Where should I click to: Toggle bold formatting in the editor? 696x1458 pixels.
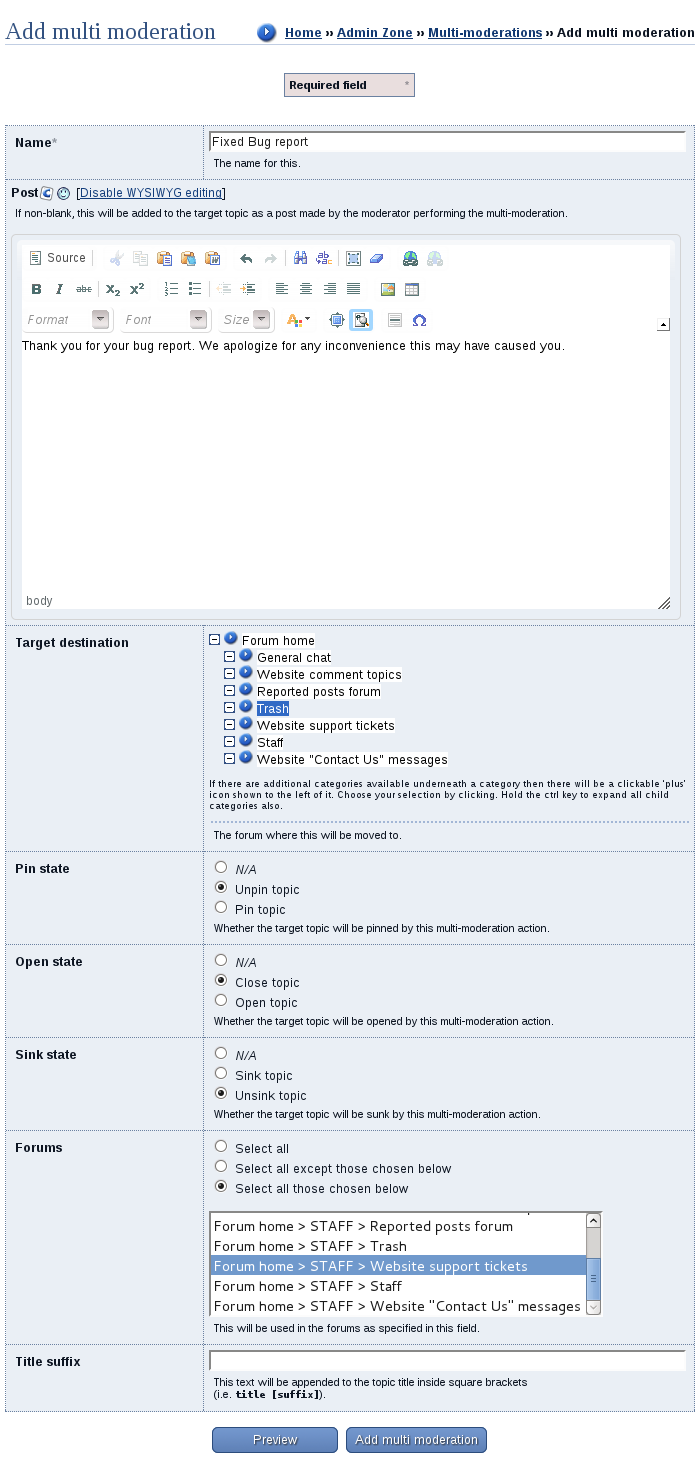[x=37, y=289]
